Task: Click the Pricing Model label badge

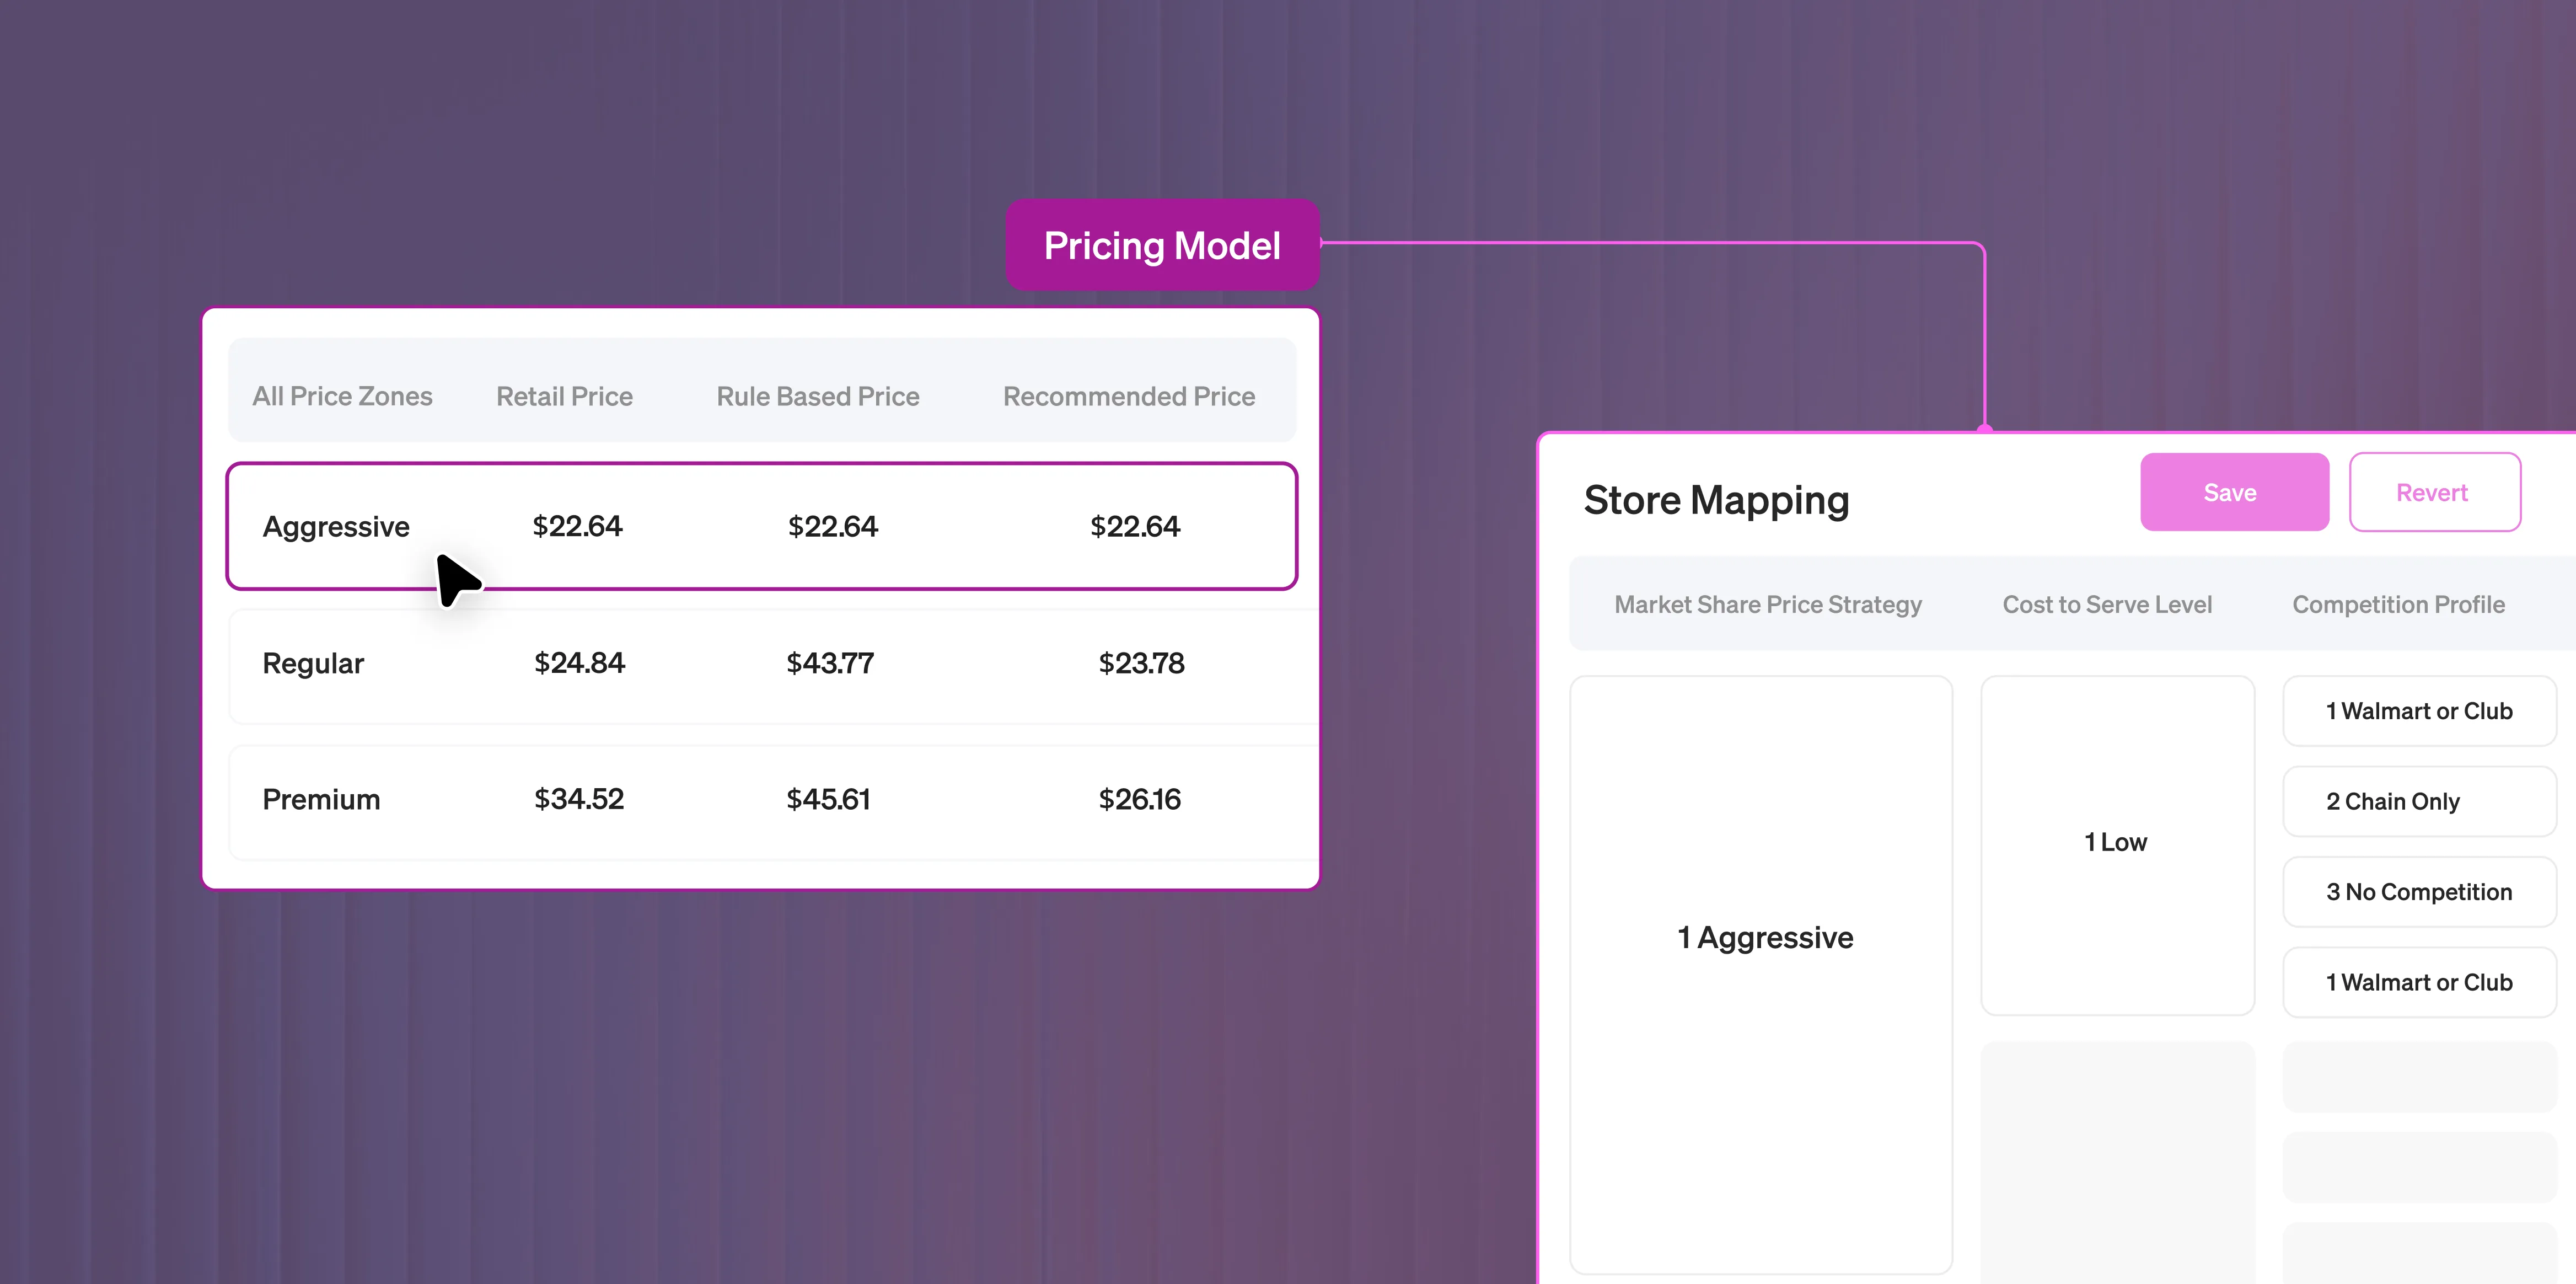Action: (x=1162, y=246)
